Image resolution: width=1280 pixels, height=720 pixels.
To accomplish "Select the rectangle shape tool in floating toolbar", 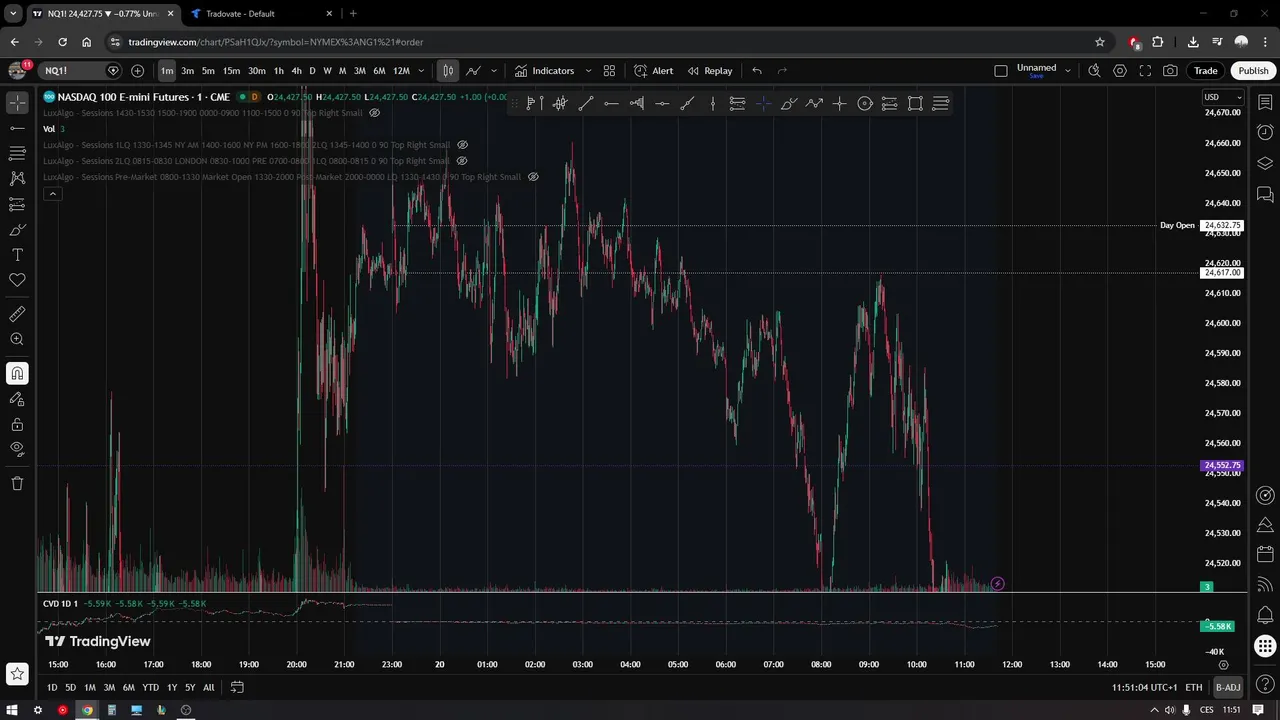I will pos(915,103).
